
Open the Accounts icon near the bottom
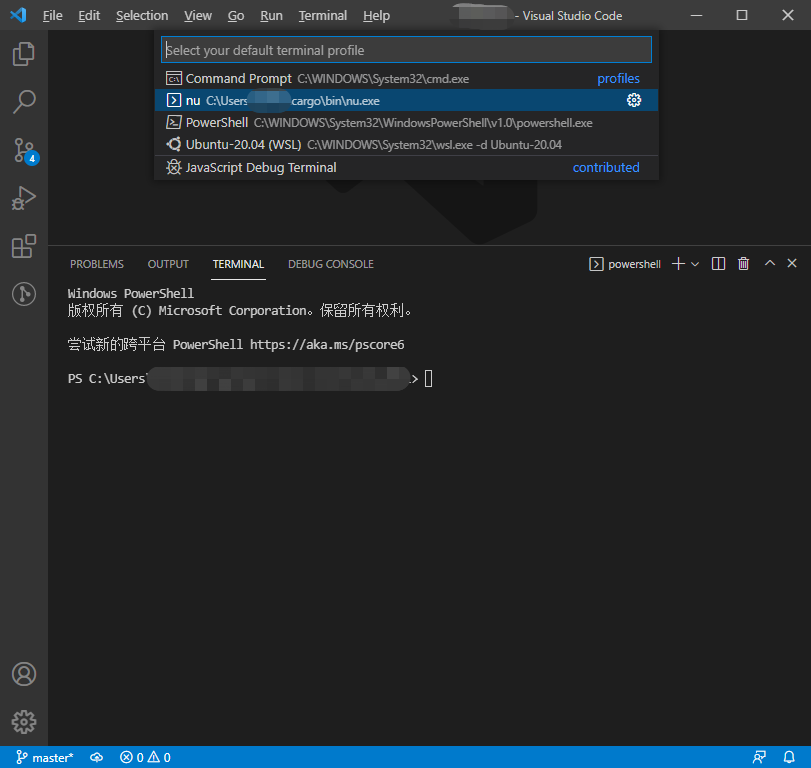click(x=23, y=674)
